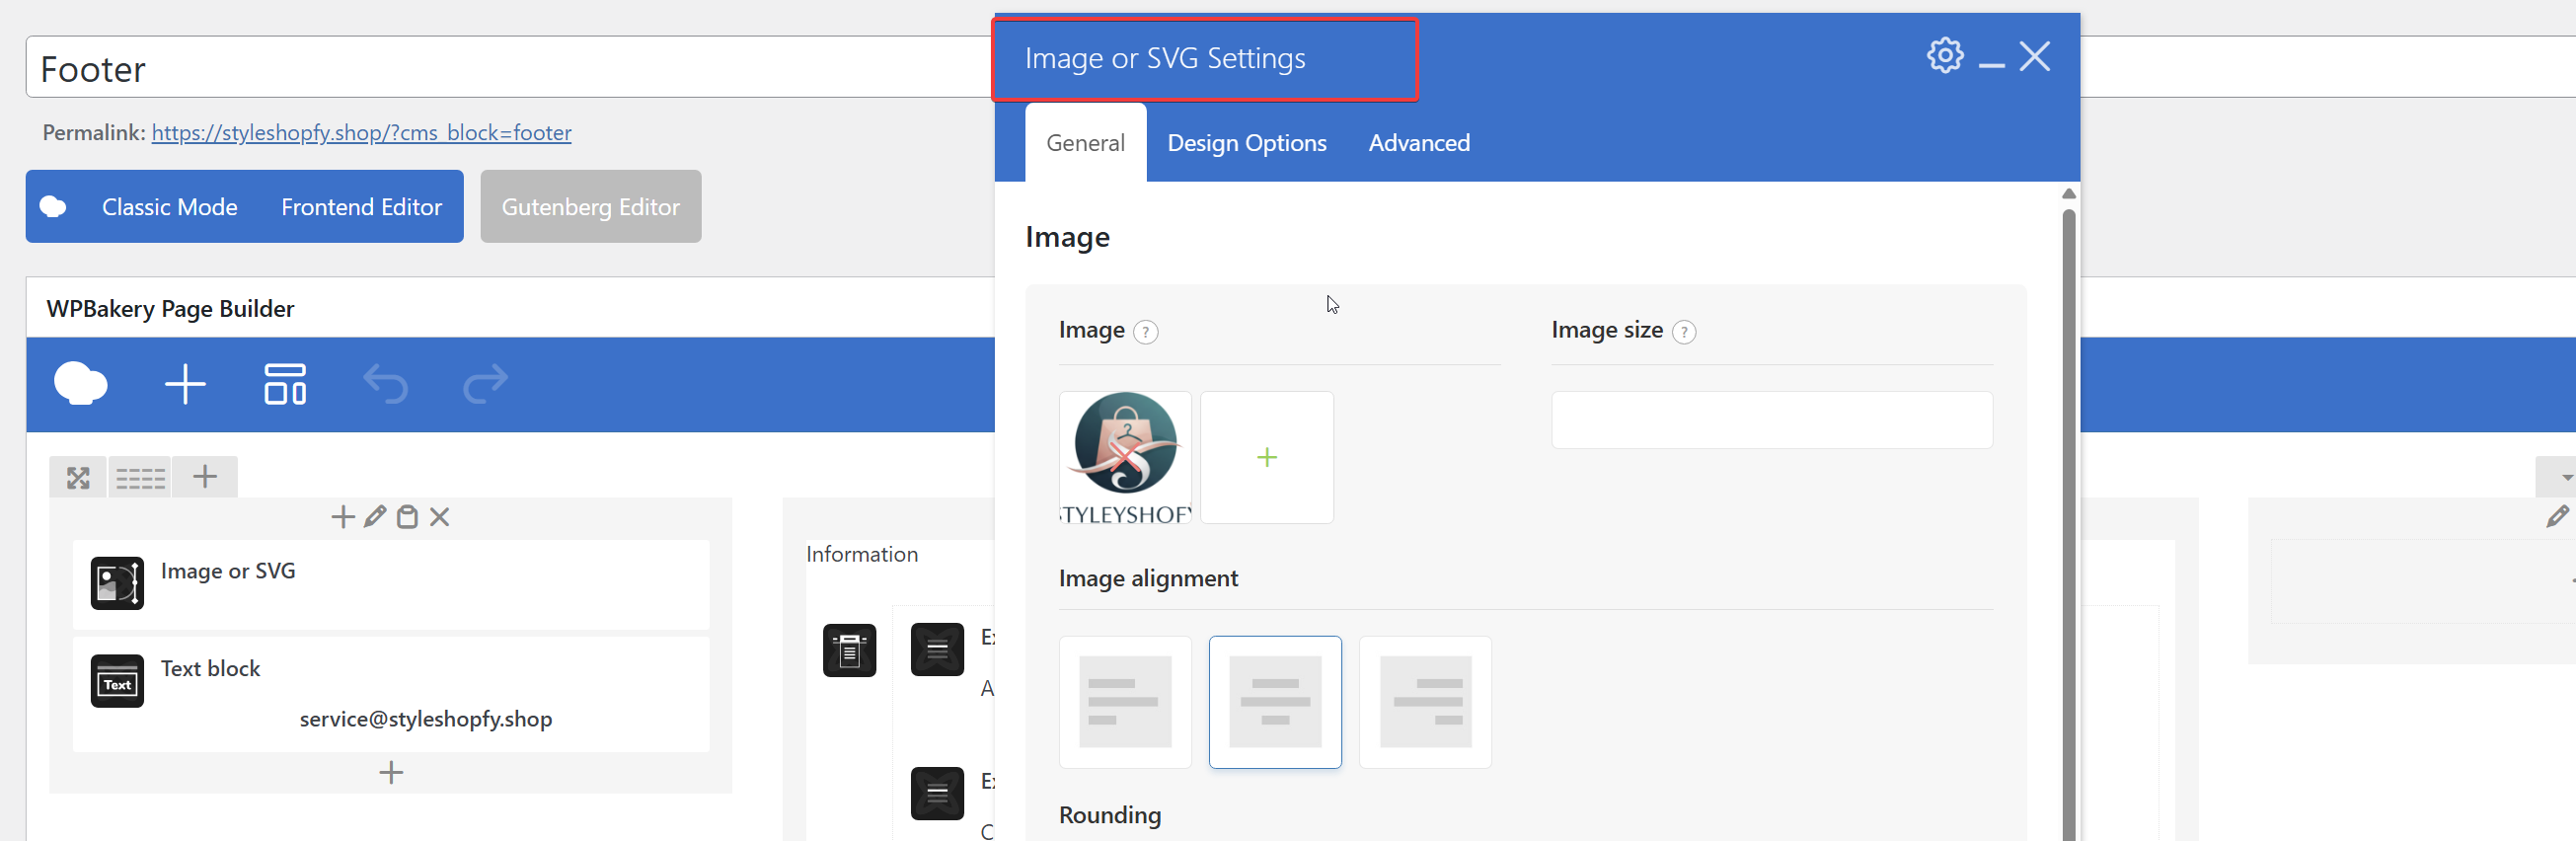
Task: Click the scroll-up arrow of the settings panel
Action: click(2068, 194)
